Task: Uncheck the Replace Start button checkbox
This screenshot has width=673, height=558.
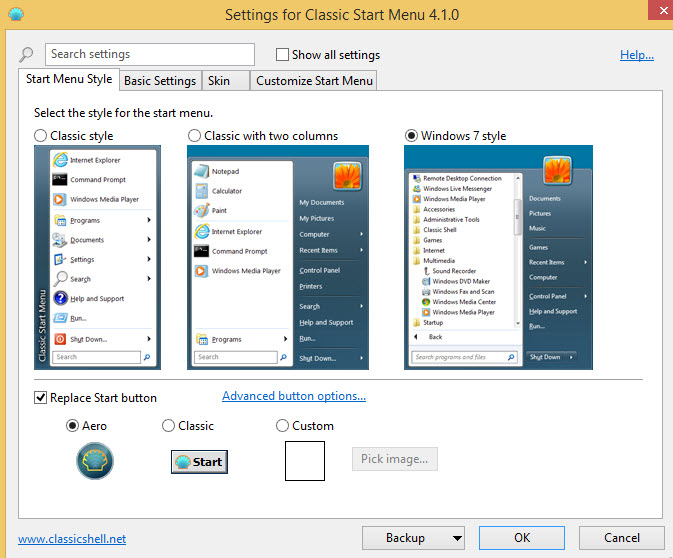Action: click(x=40, y=397)
